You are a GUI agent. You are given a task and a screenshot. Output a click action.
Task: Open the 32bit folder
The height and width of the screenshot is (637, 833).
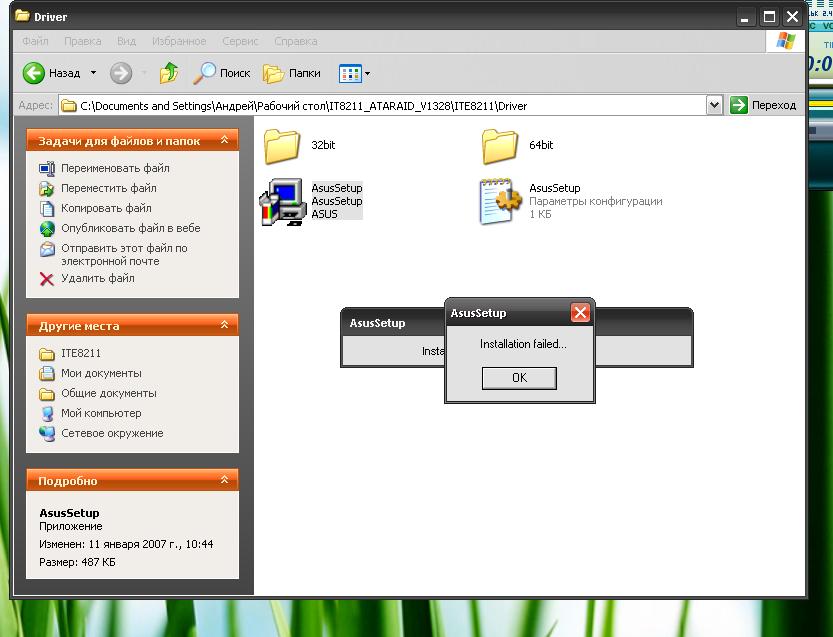coord(283,146)
